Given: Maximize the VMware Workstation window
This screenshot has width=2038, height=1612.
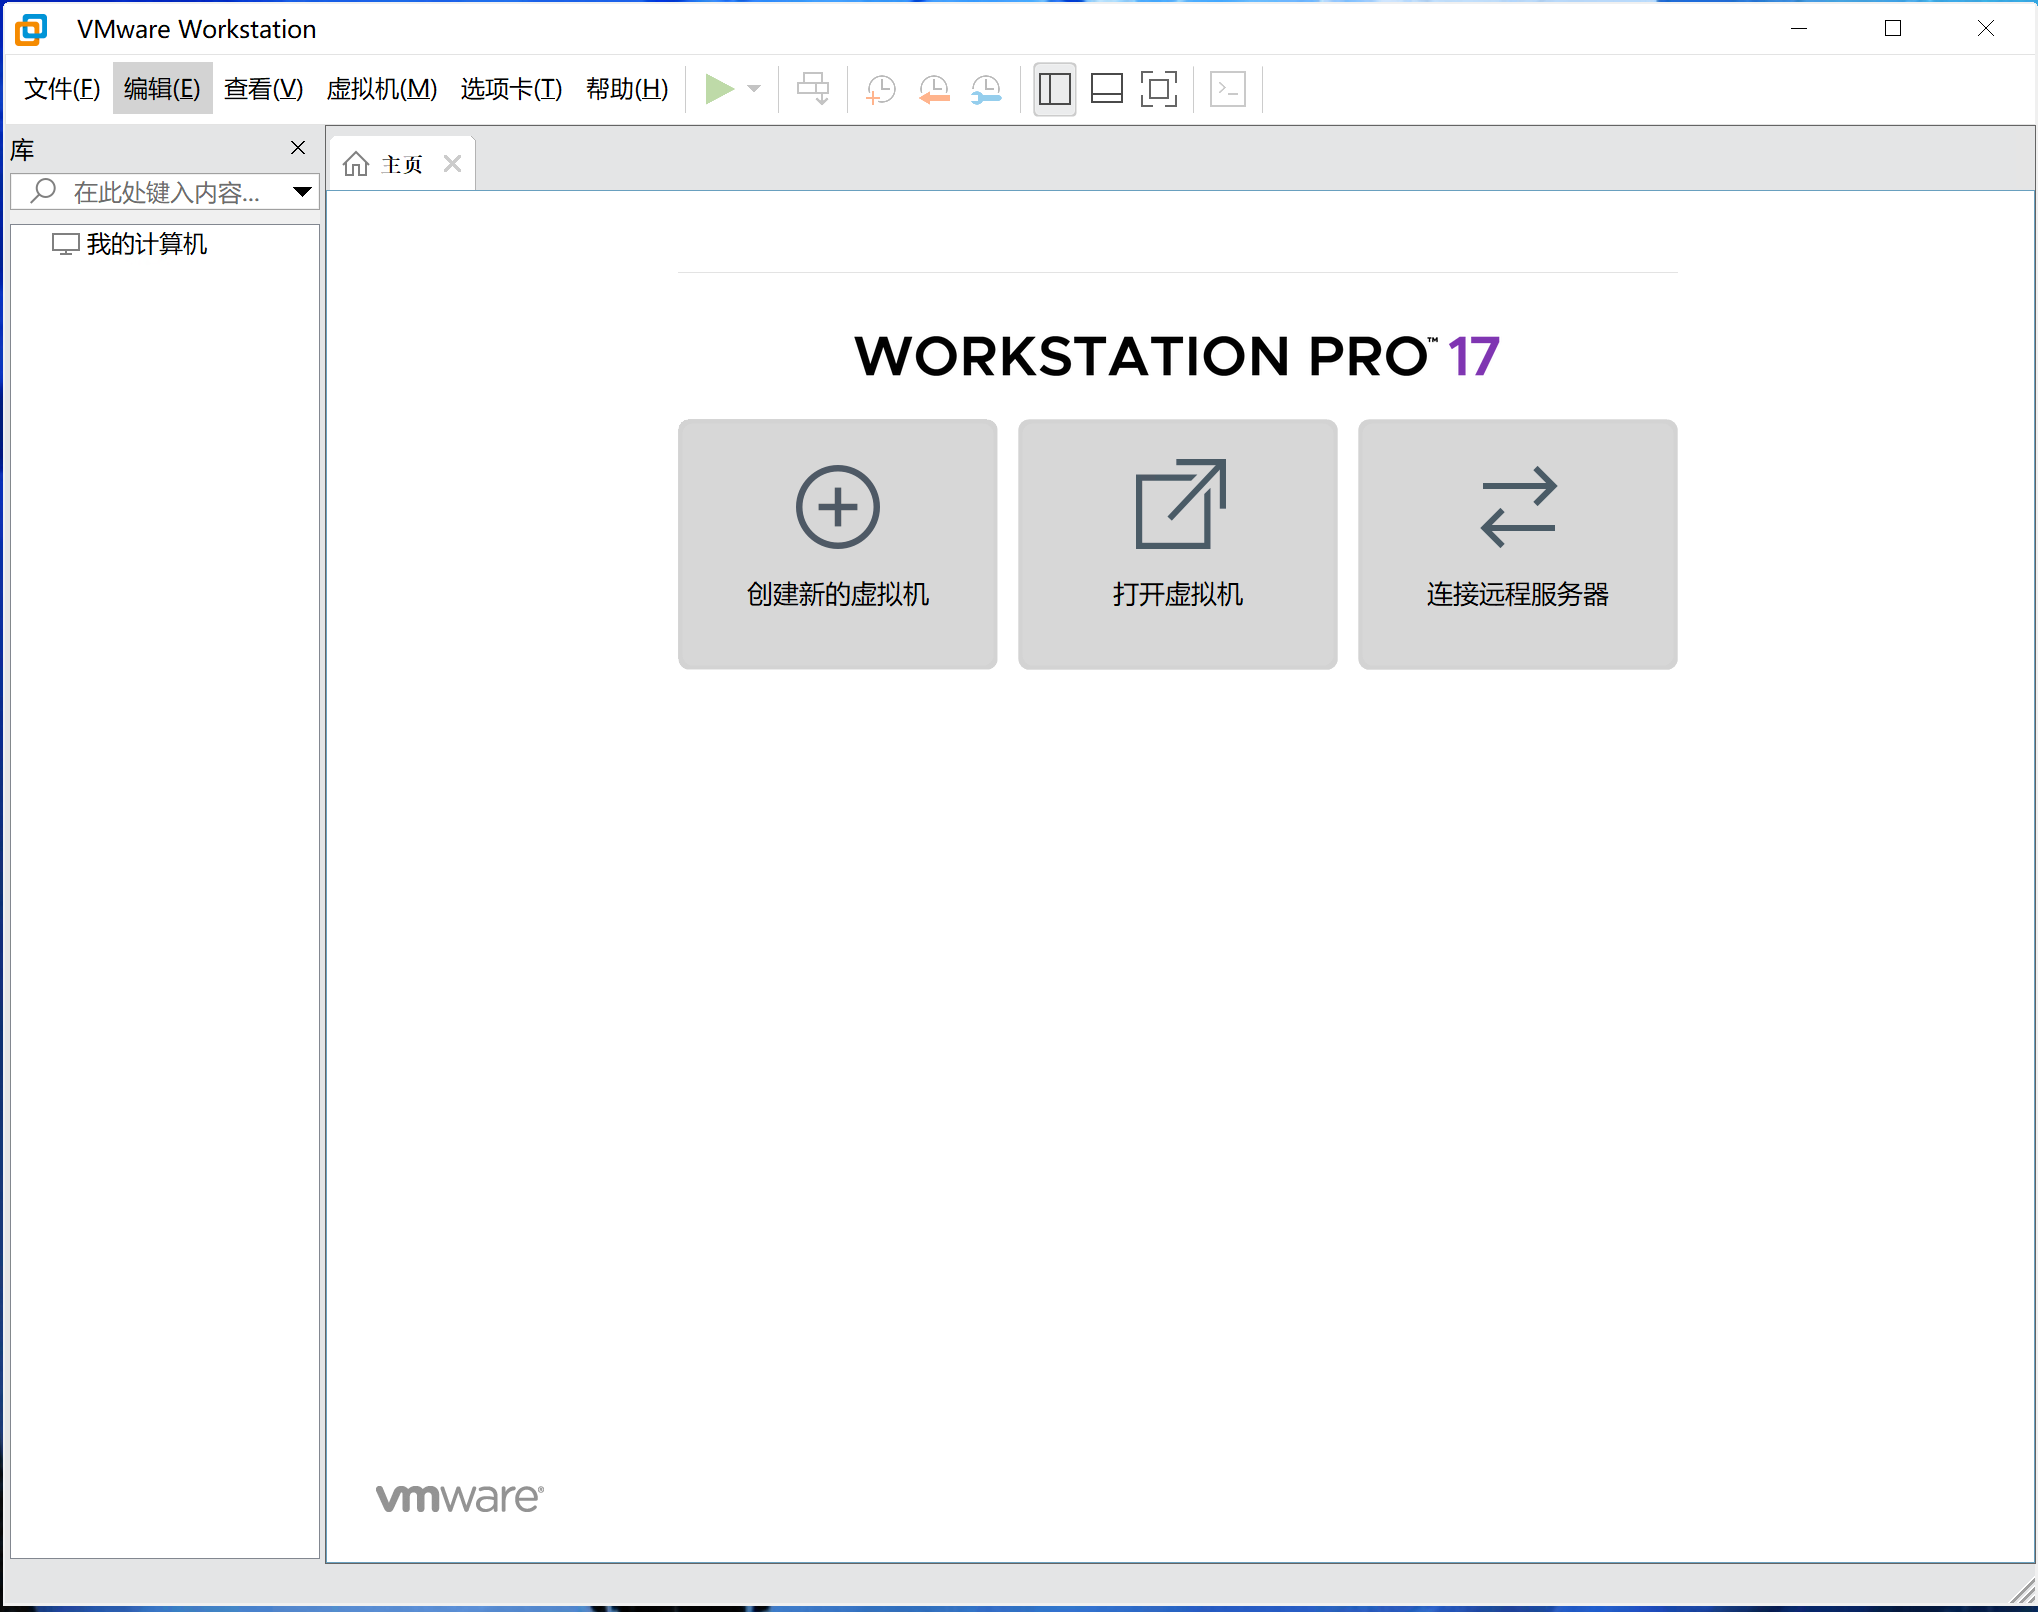Looking at the screenshot, I should (x=1892, y=29).
